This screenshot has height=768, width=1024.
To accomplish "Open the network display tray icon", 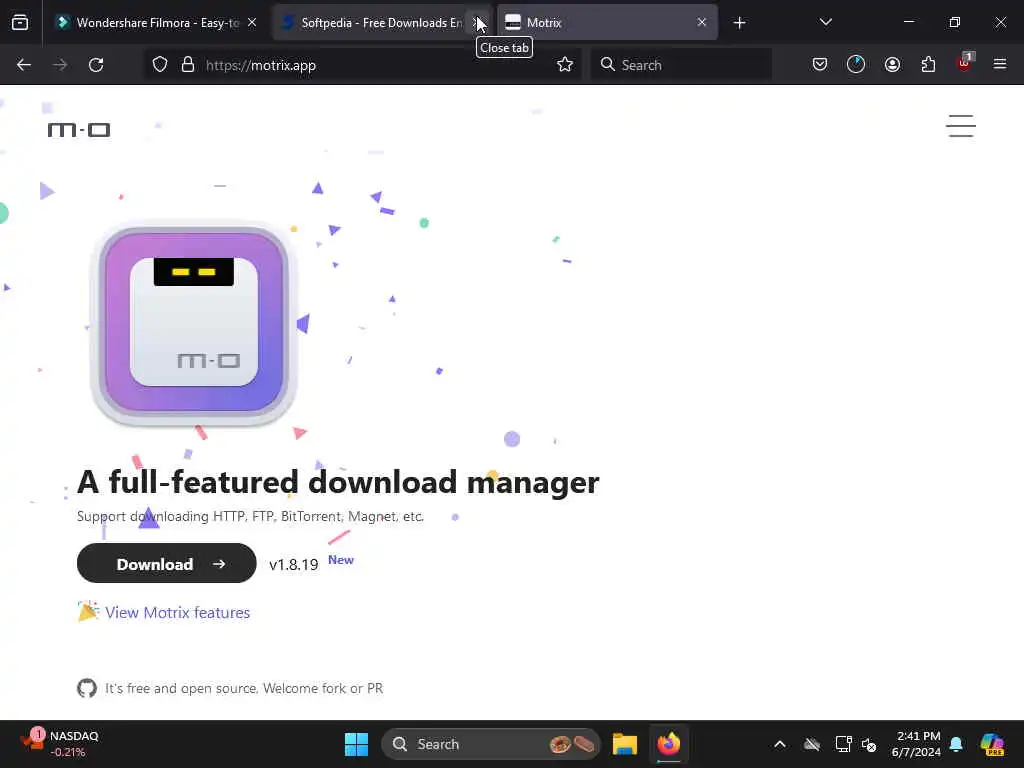I will [x=843, y=744].
